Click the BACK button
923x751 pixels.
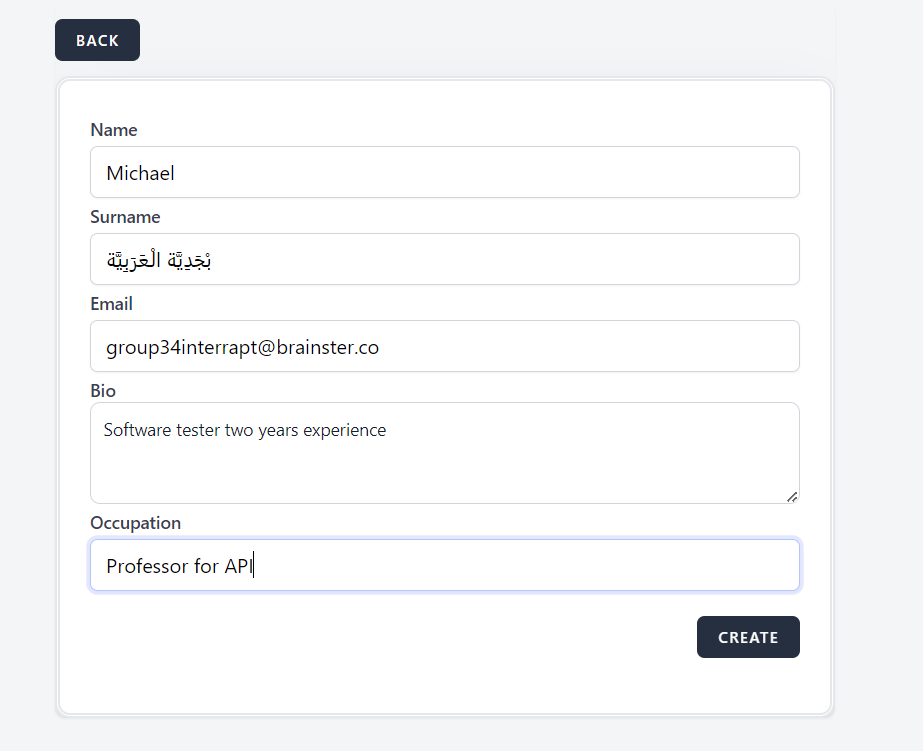click(97, 40)
